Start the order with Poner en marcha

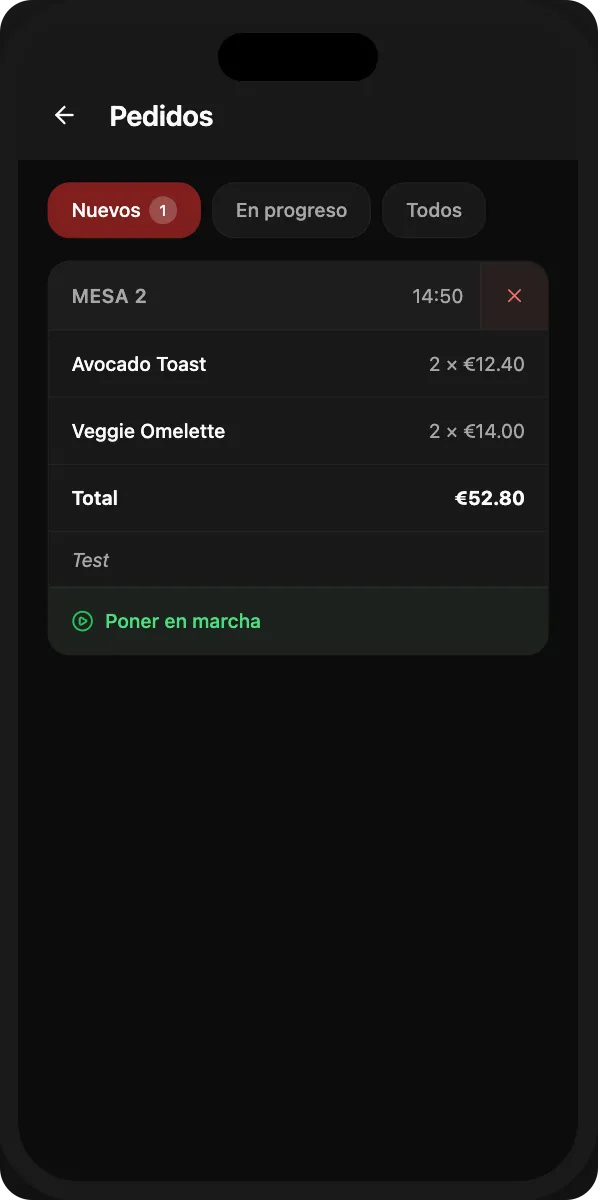[183, 621]
